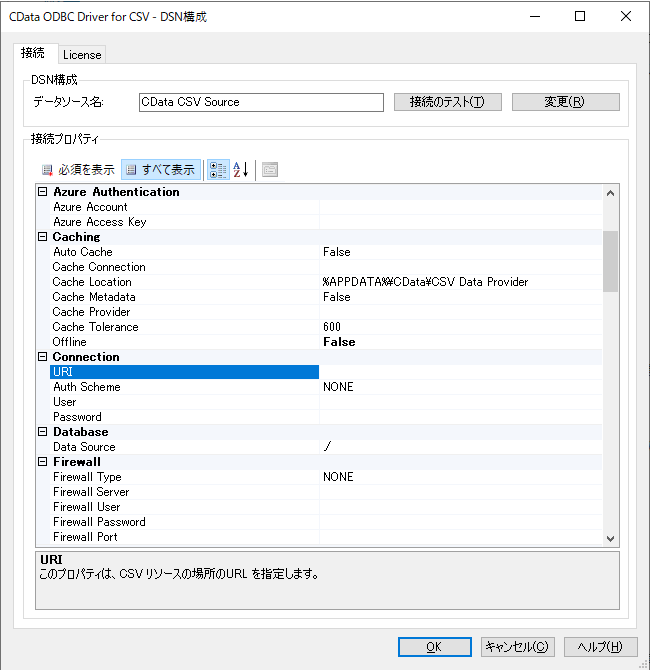Viewport: 650px width, 670px height.
Task: Select the Auth Scheme property
Action: coord(184,387)
